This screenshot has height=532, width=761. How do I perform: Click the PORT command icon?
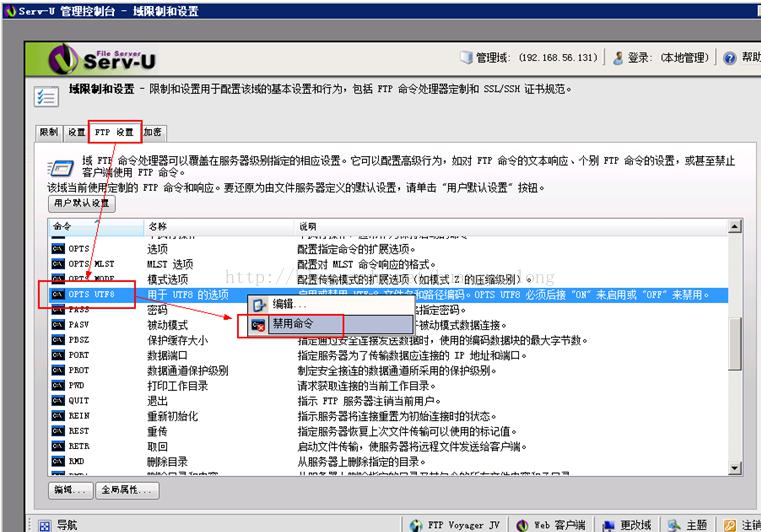(58, 355)
